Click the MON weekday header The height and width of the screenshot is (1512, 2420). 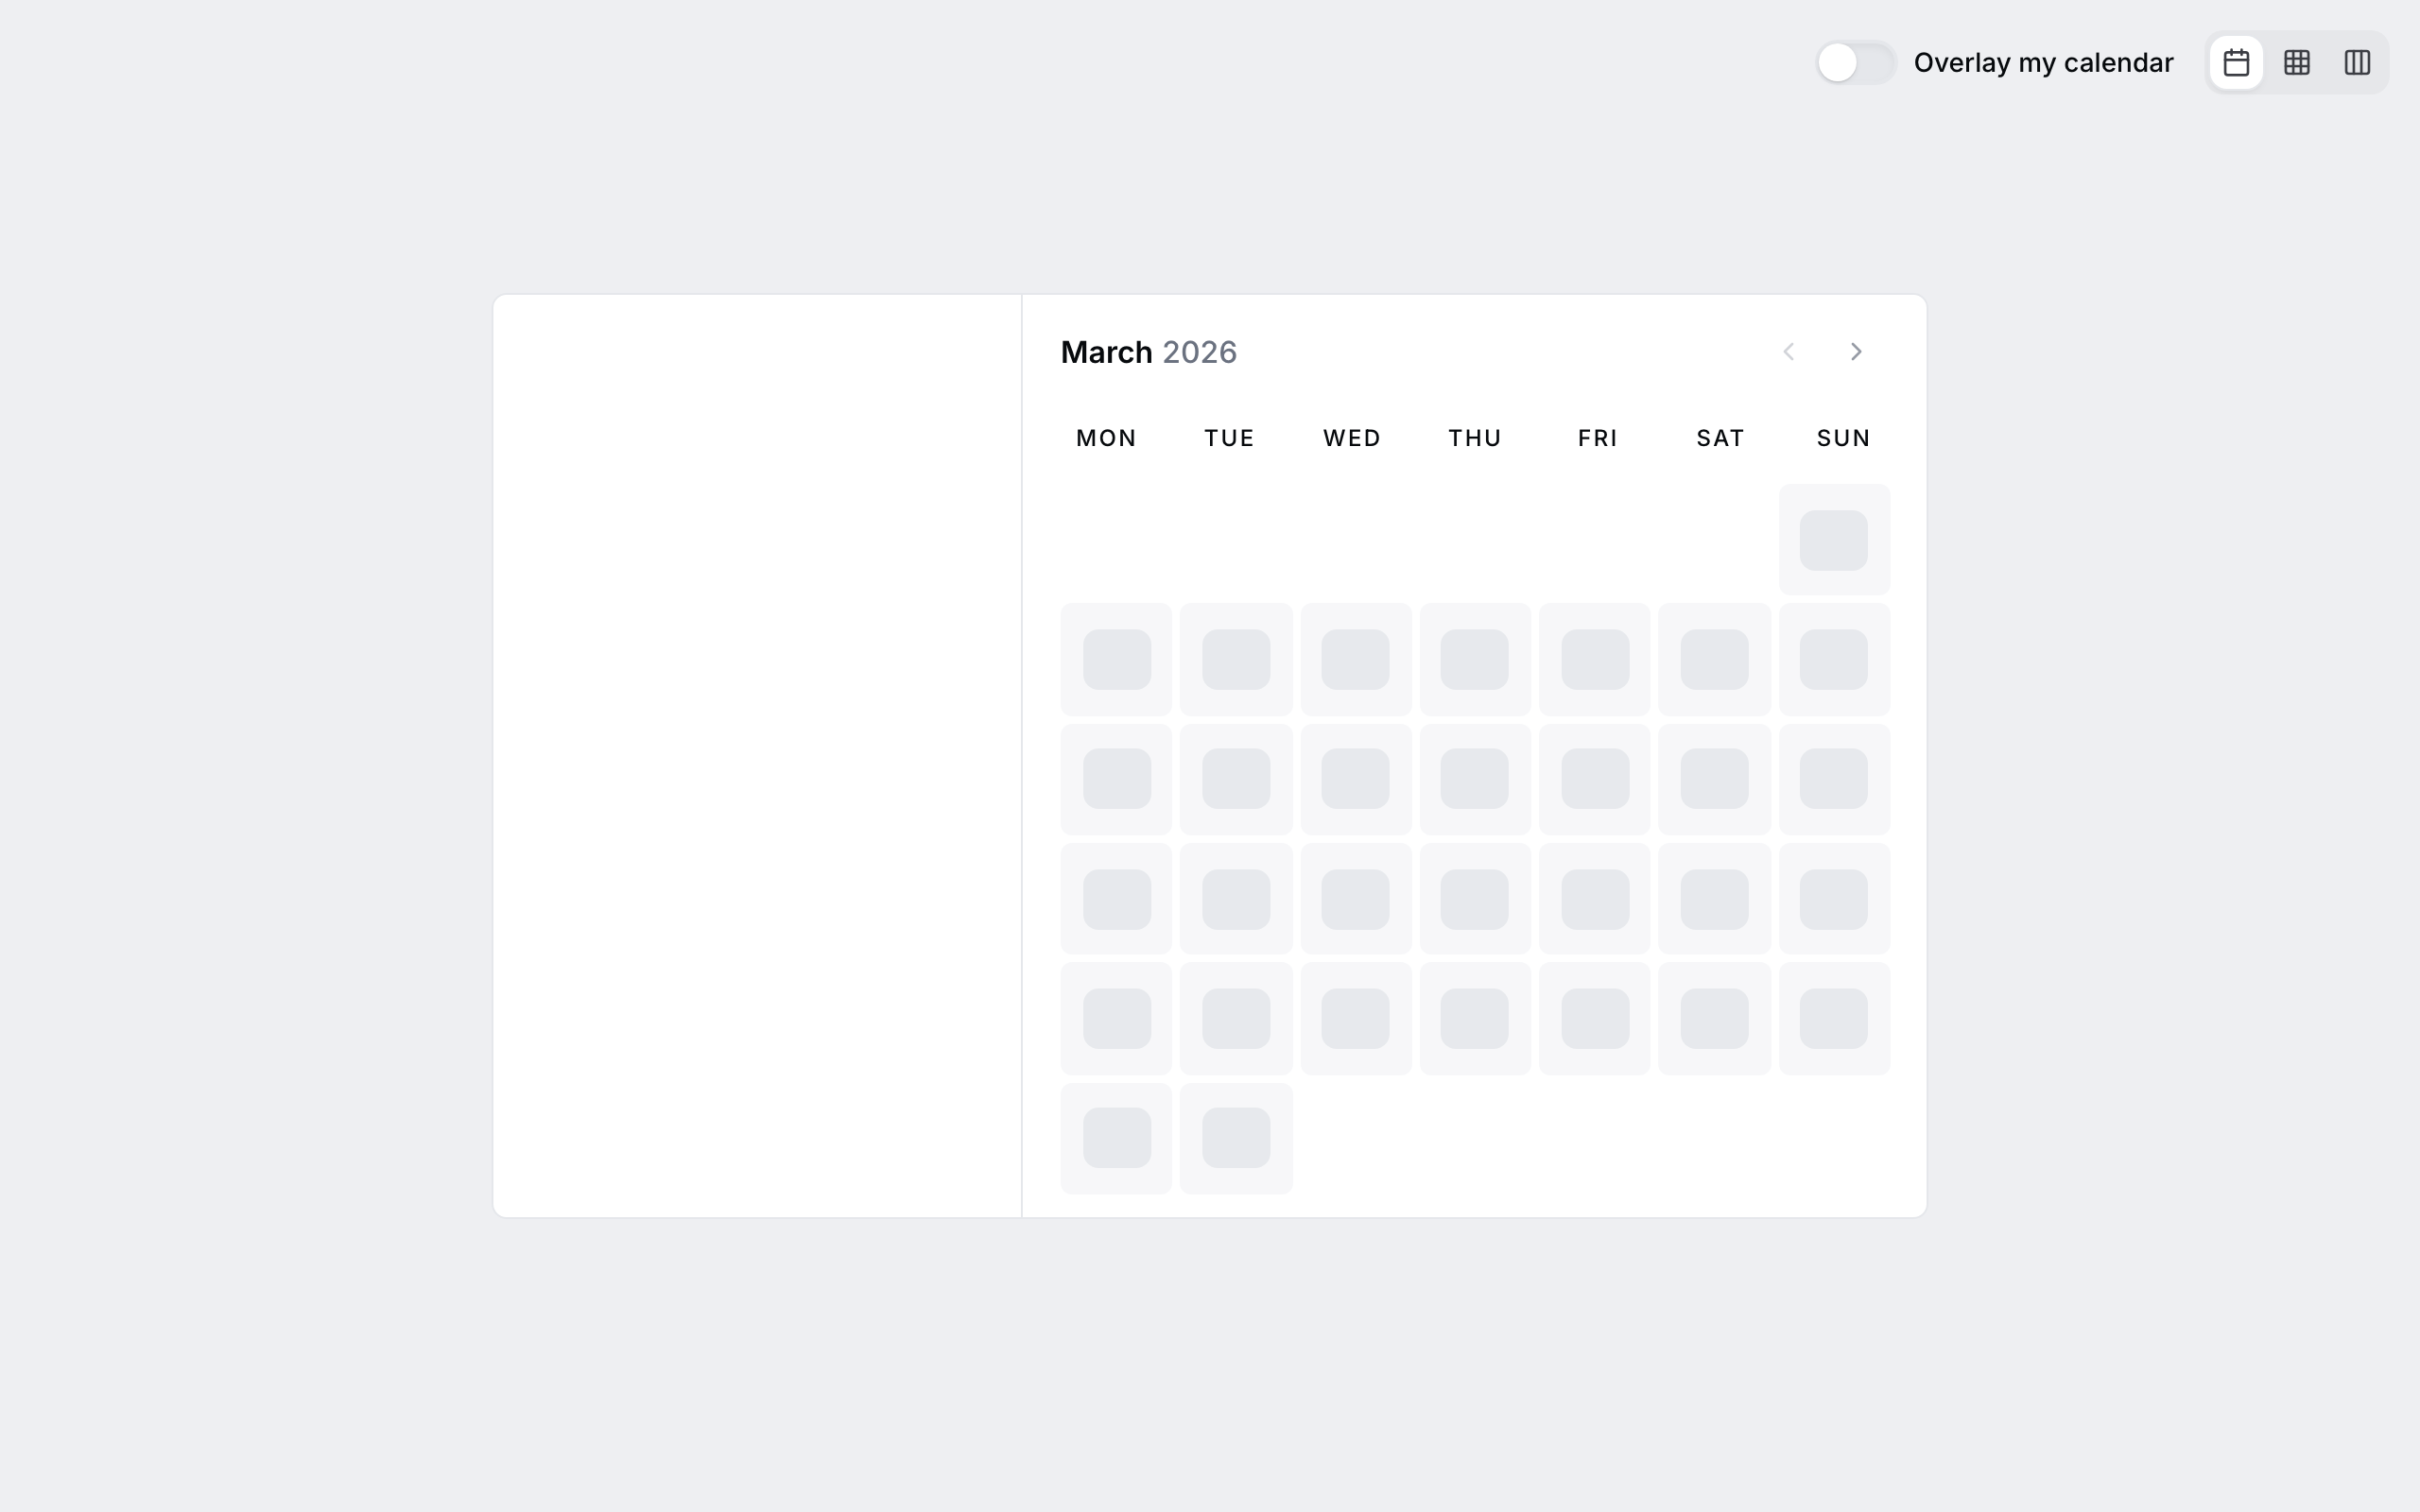coord(1106,438)
